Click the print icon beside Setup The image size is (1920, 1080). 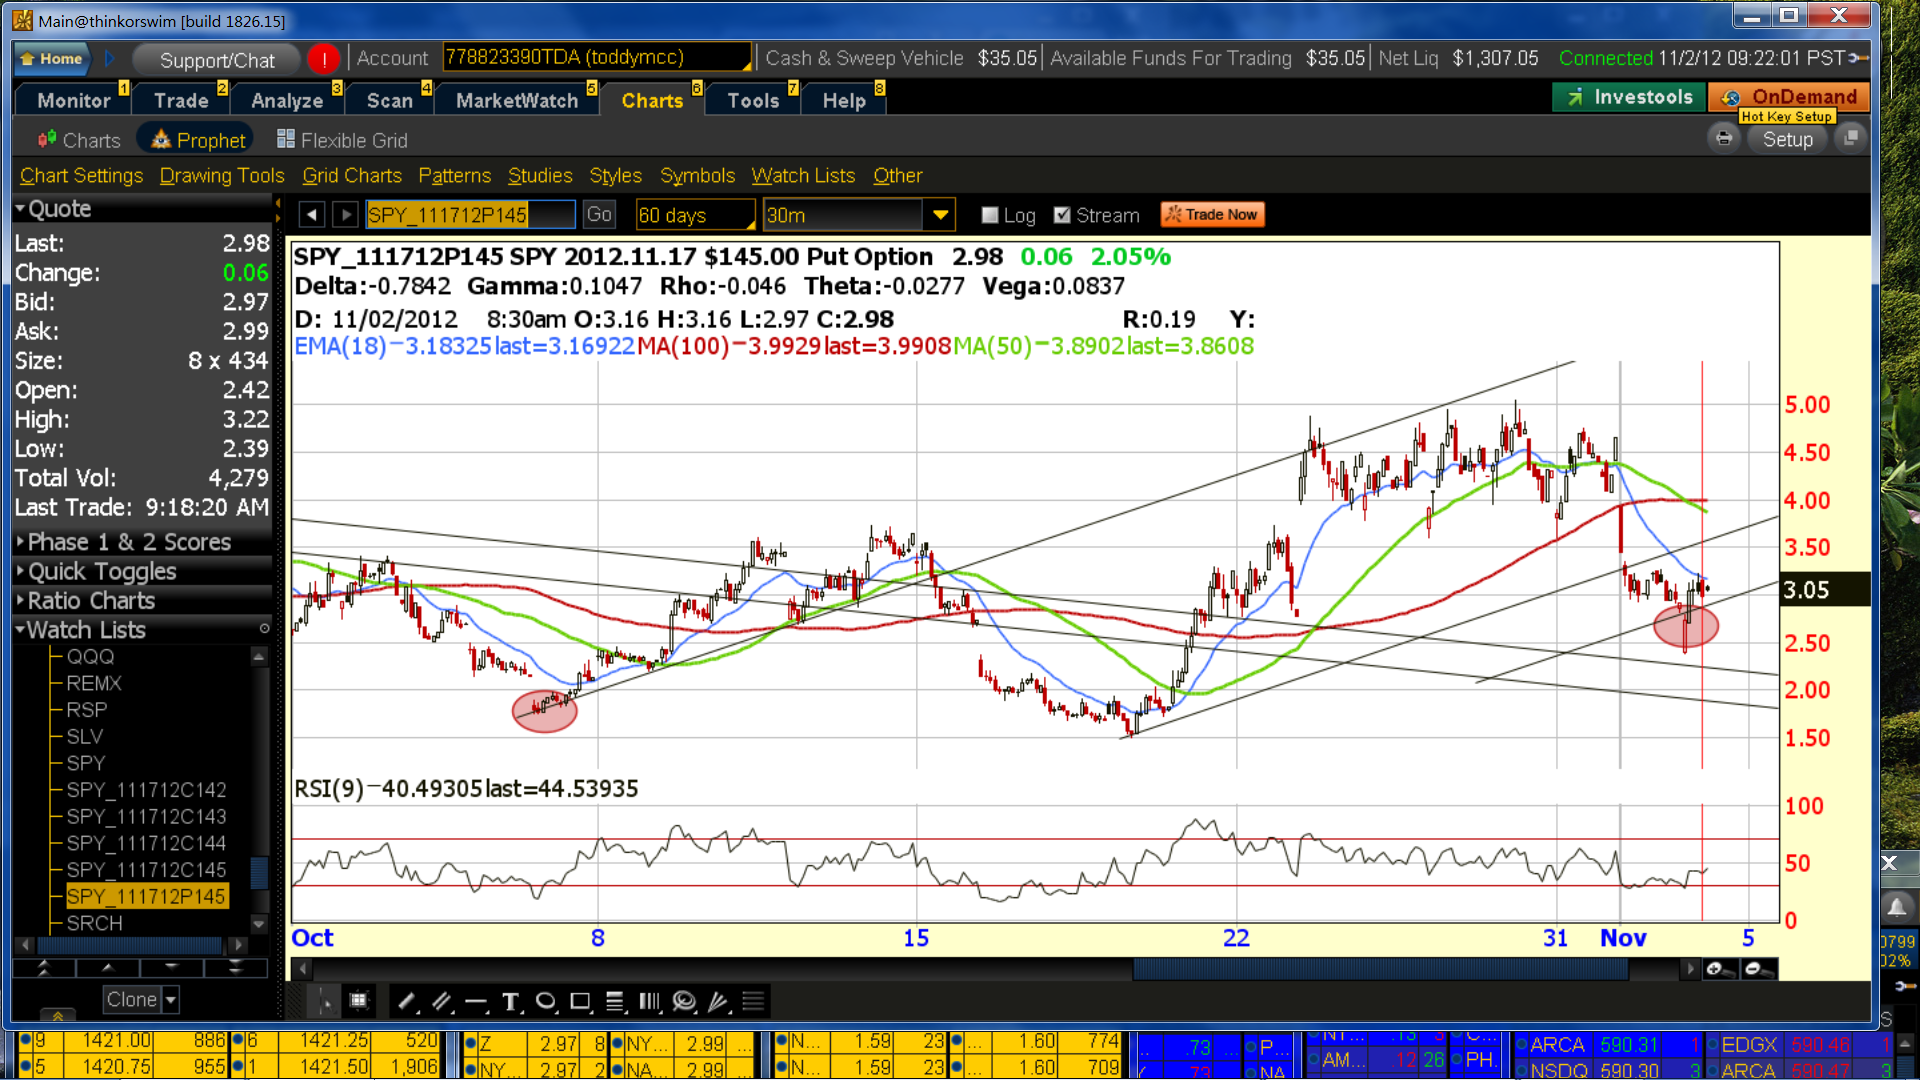click(x=1724, y=139)
